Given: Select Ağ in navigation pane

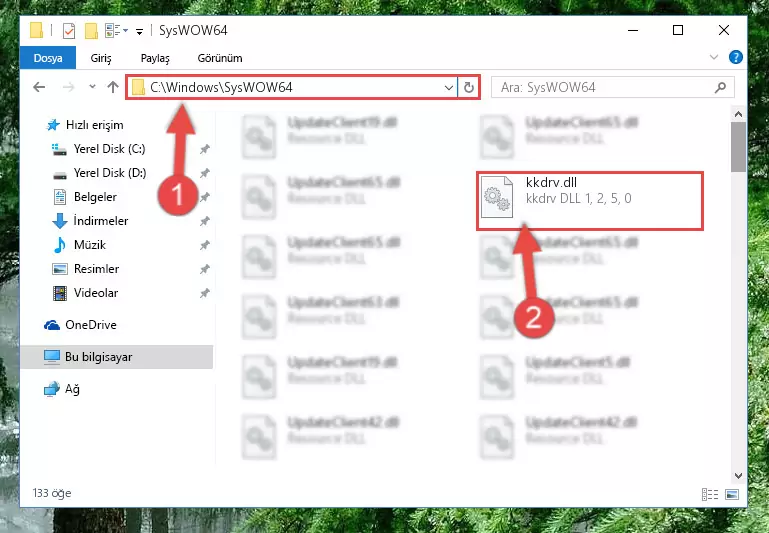Looking at the screenshot, I should pyautogui.click(x=72, y=389).
